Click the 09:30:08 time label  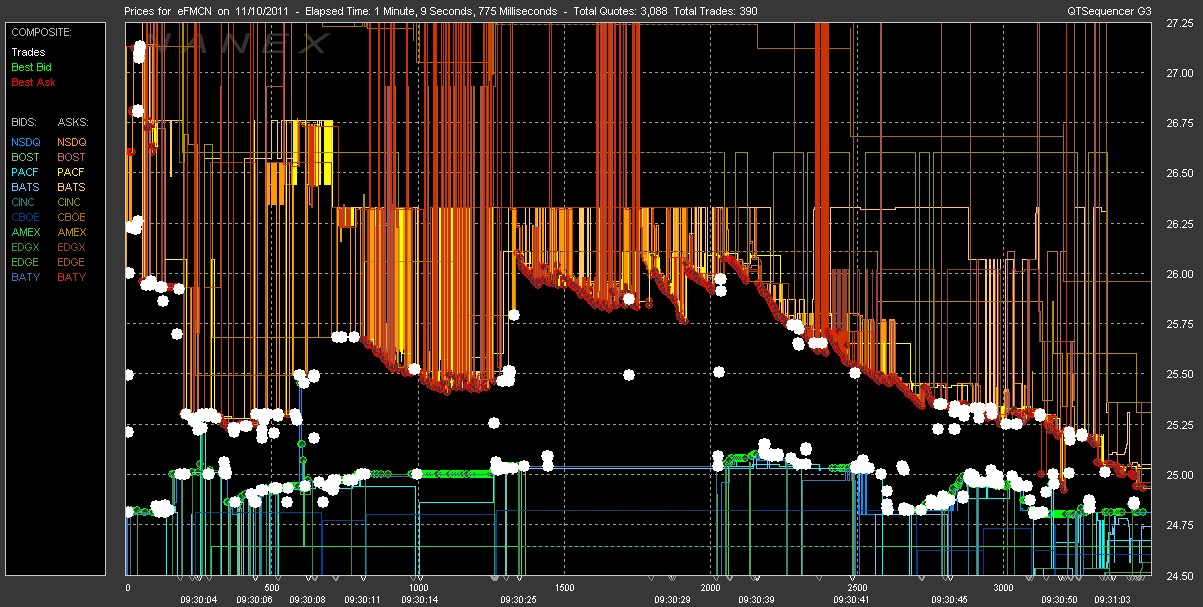308,599
